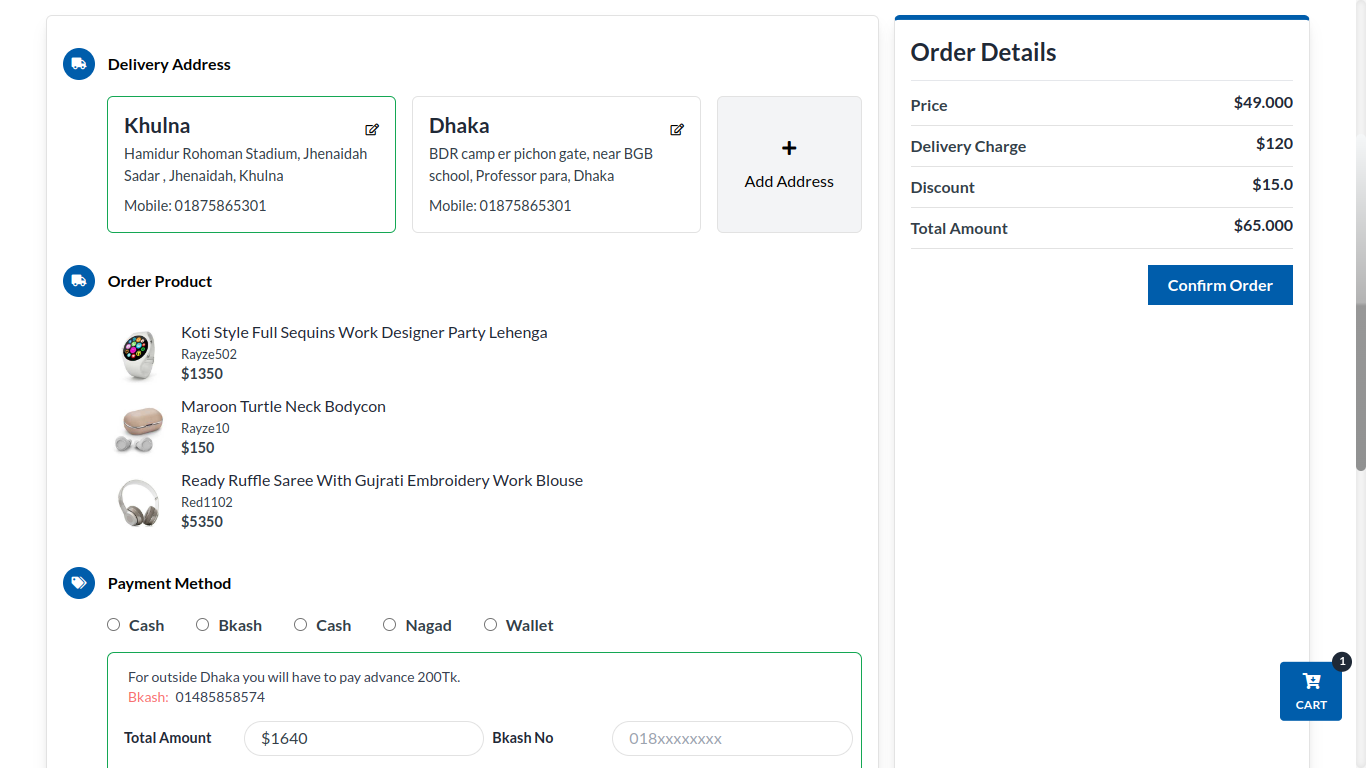The height and width of the screenshot is (768, 1366).
Task: Open Koti Style Full Sequins Lehenga product
Action: point(364,332)
